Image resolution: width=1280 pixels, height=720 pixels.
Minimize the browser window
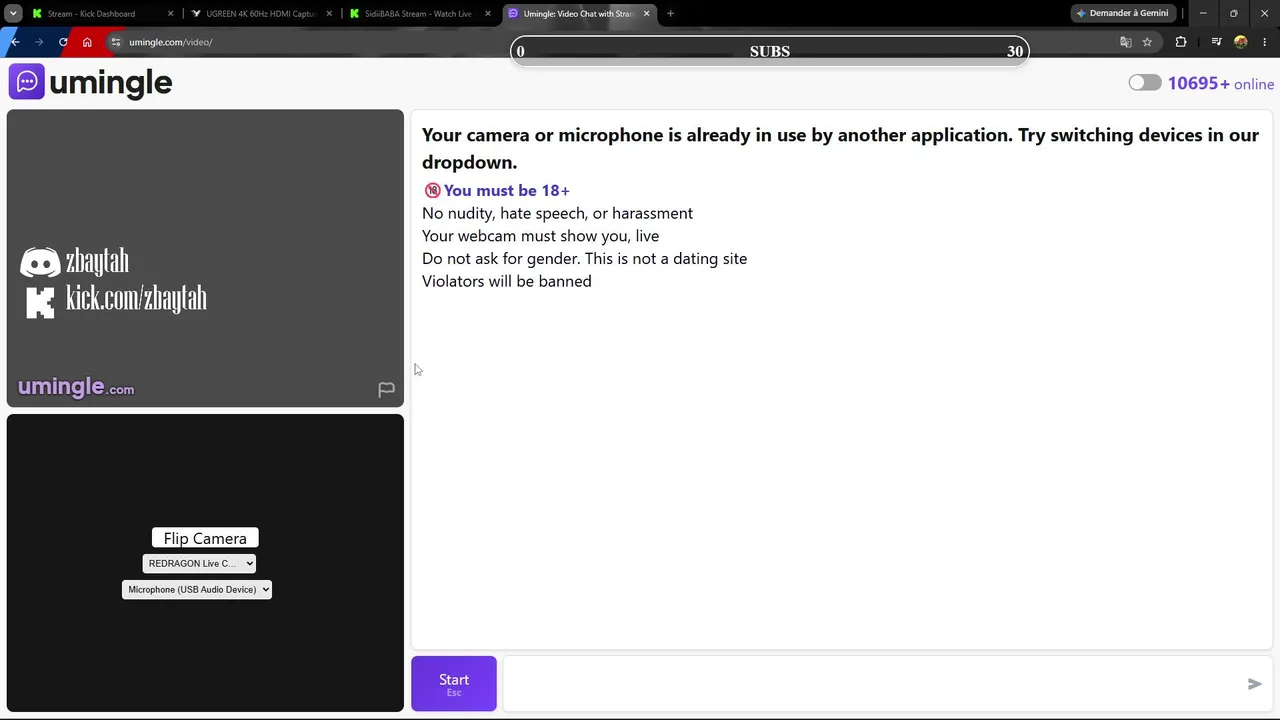pyautogui.click(x=1203, y=14)
